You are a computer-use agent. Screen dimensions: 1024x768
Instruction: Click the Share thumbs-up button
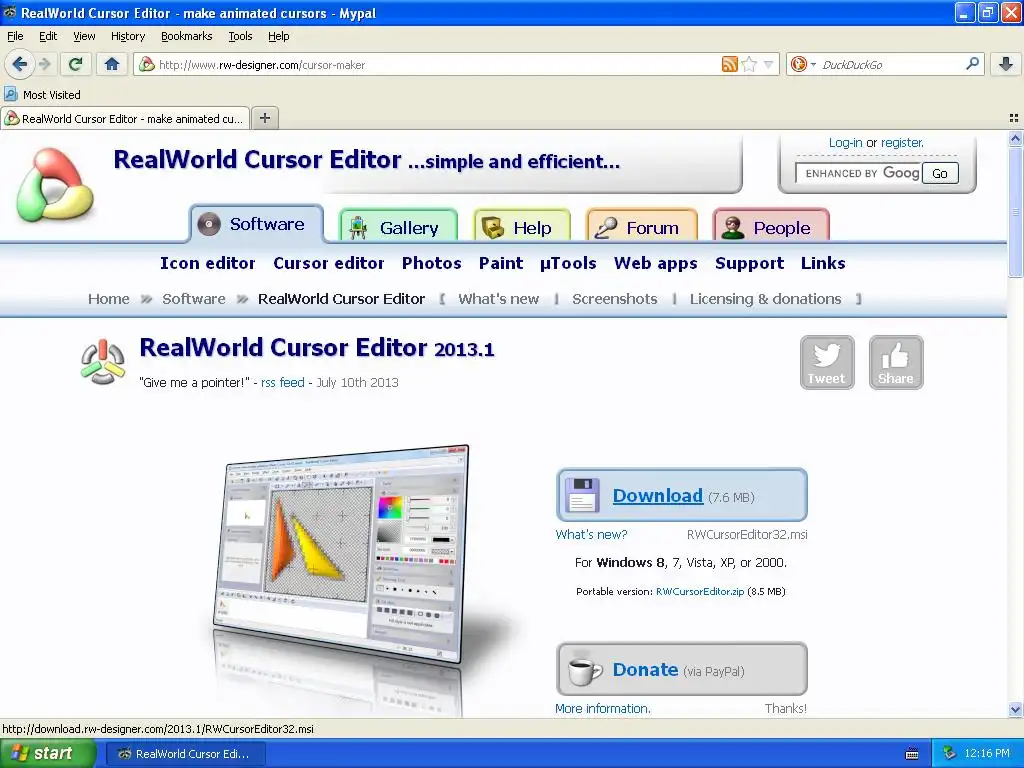(x=896, y=362)
